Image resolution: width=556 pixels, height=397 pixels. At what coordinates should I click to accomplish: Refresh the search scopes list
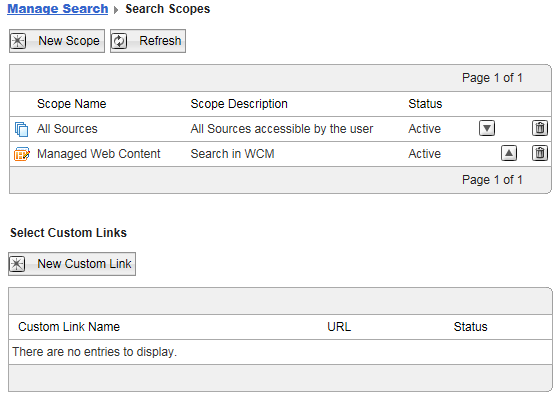pos(148,41)
